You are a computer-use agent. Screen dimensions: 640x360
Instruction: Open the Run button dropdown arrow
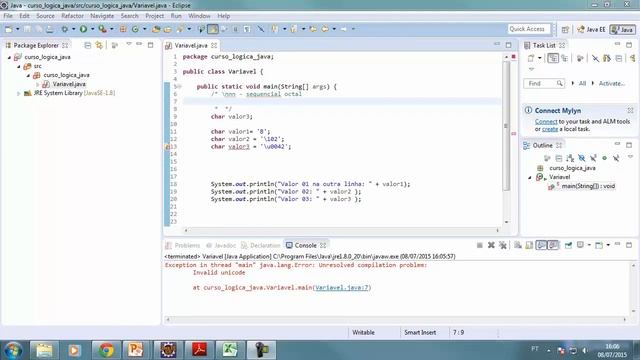(x=92, y=29)
